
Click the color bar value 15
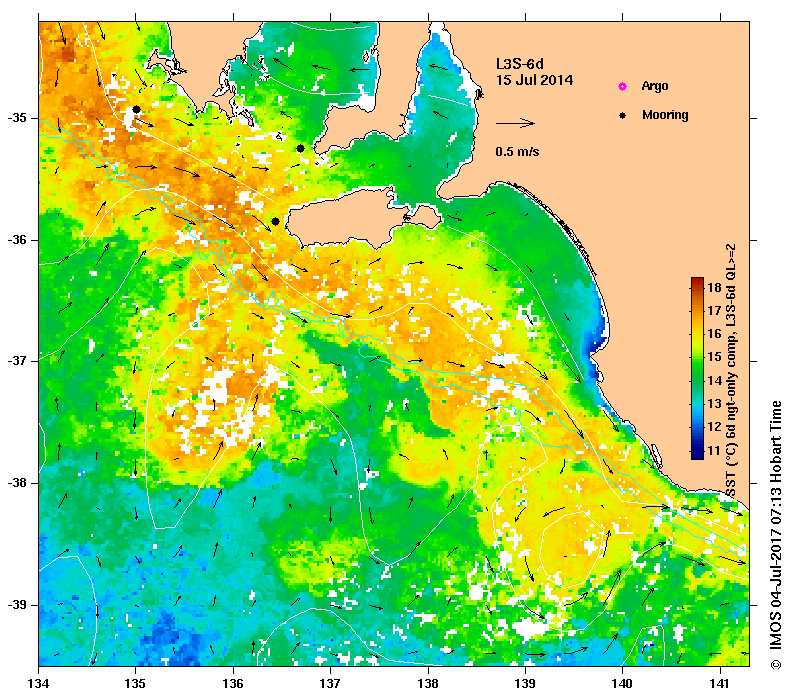pos(714,358)
